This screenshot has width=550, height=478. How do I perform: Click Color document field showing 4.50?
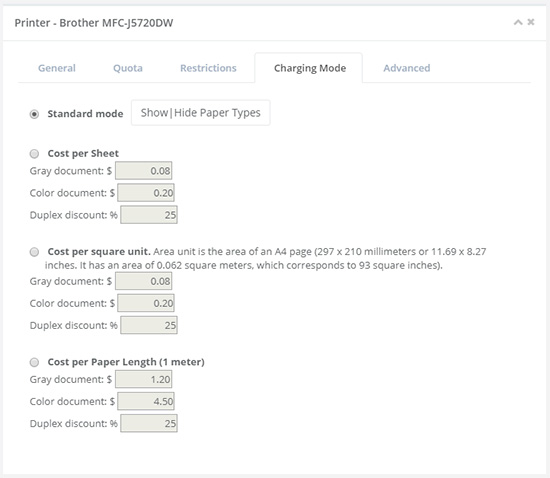[x=146, y=402]
